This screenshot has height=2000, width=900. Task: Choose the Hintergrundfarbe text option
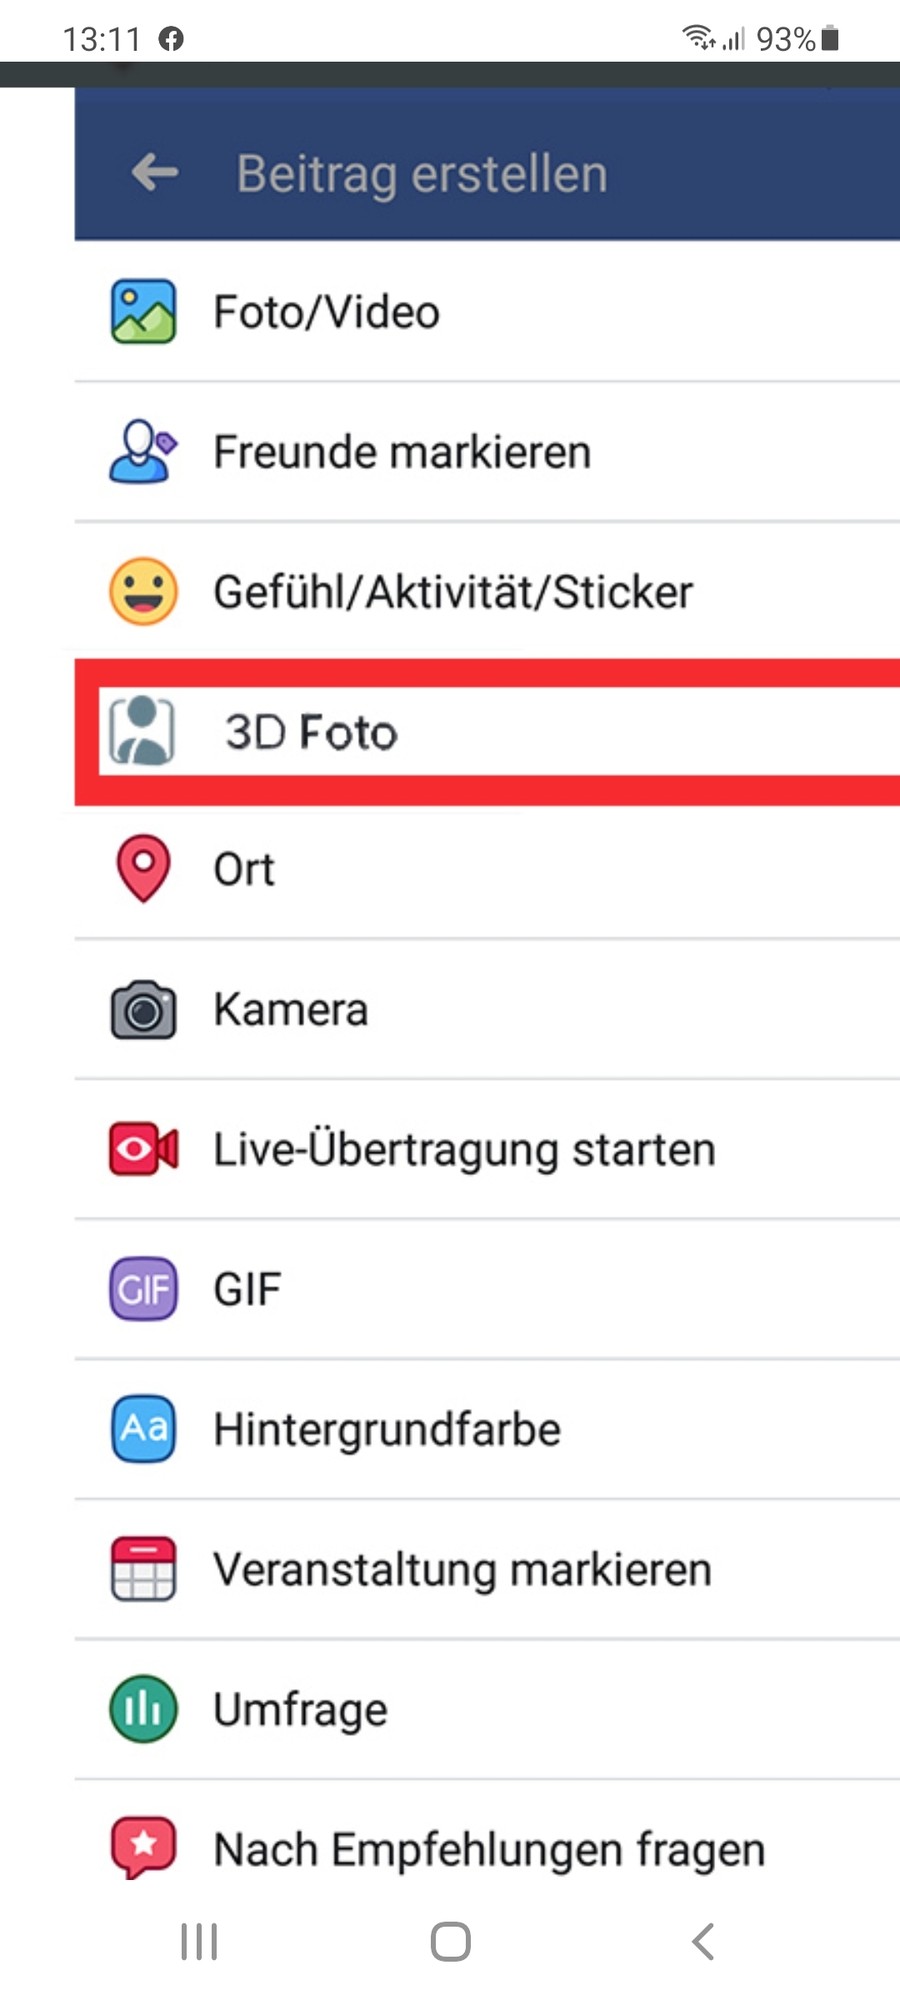[x=387, y=1430]
